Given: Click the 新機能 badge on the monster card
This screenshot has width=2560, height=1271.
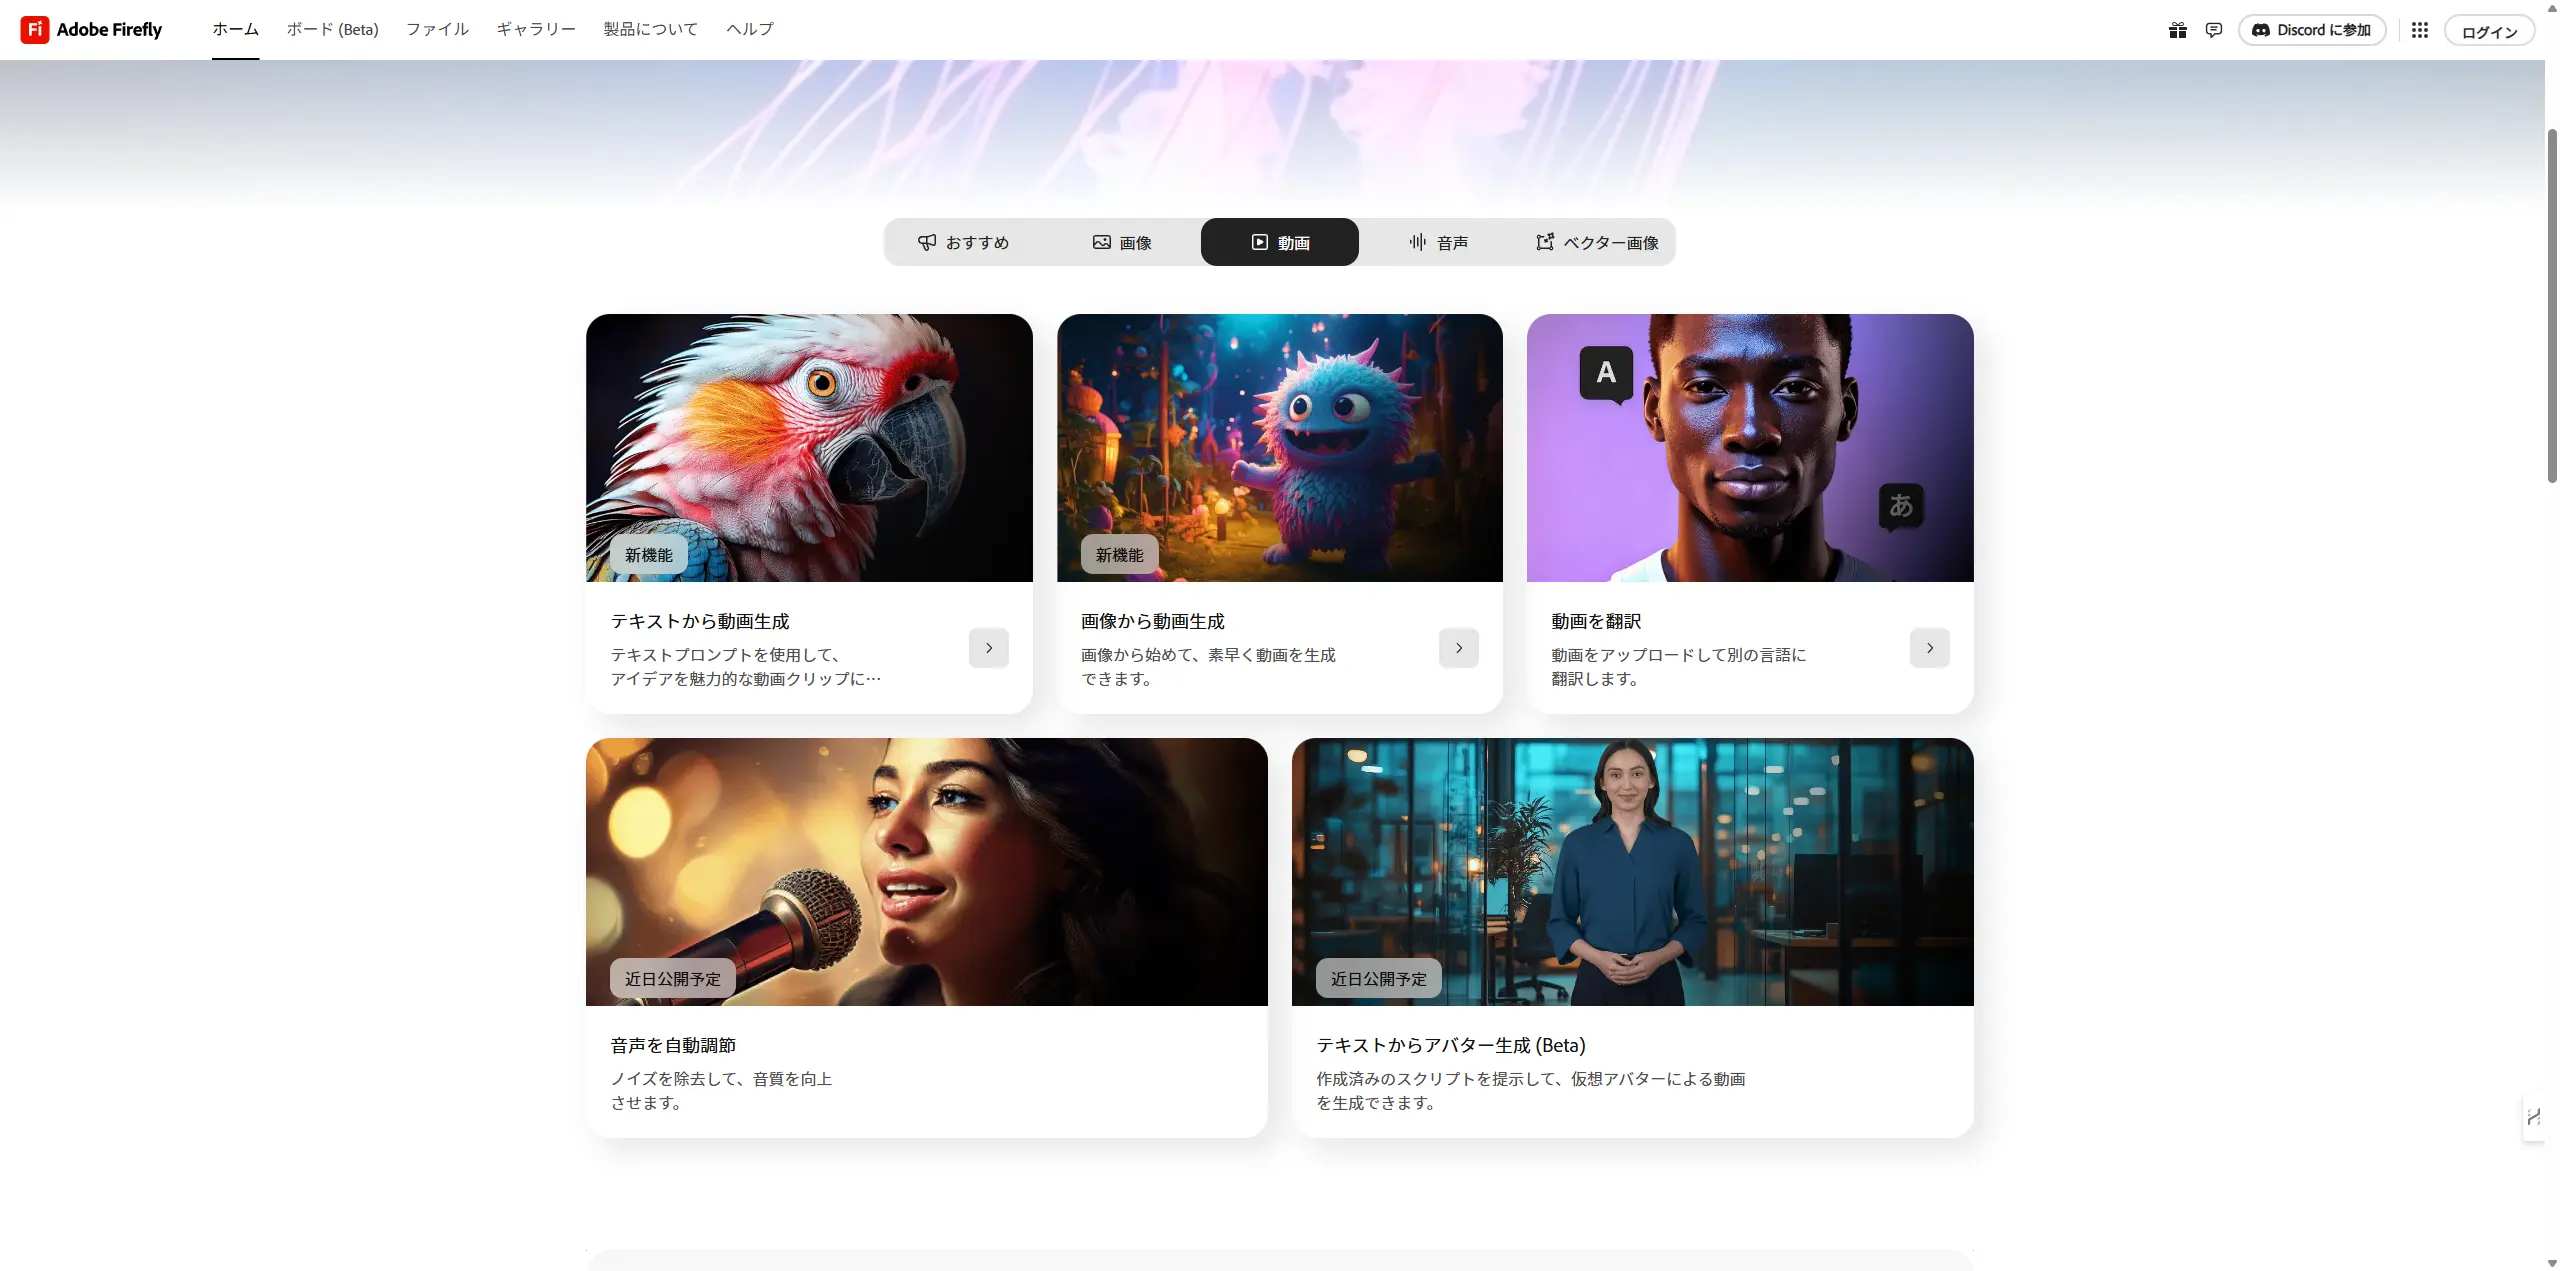Looking at the screenshot, I should coord(1119,555).
